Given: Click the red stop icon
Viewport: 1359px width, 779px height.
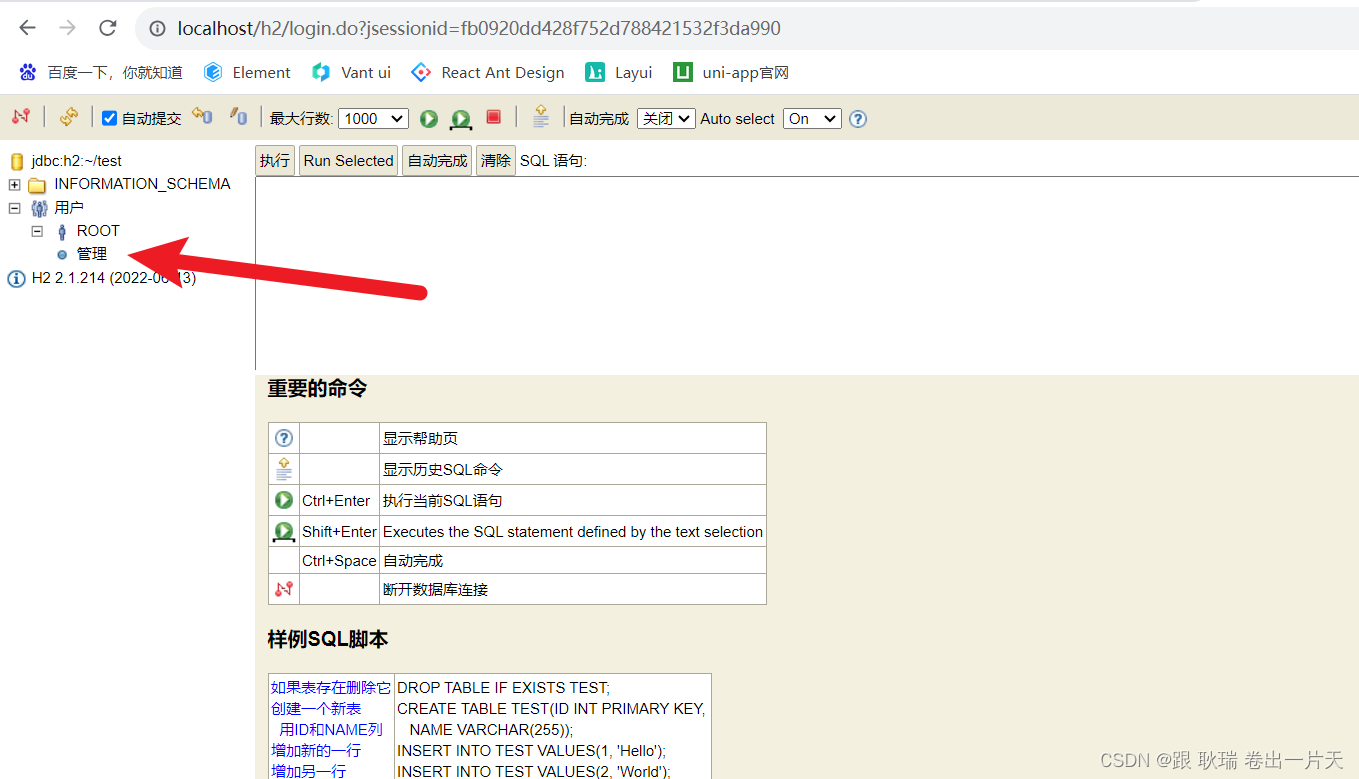Looking at the screenshot, I should point(493,117).
